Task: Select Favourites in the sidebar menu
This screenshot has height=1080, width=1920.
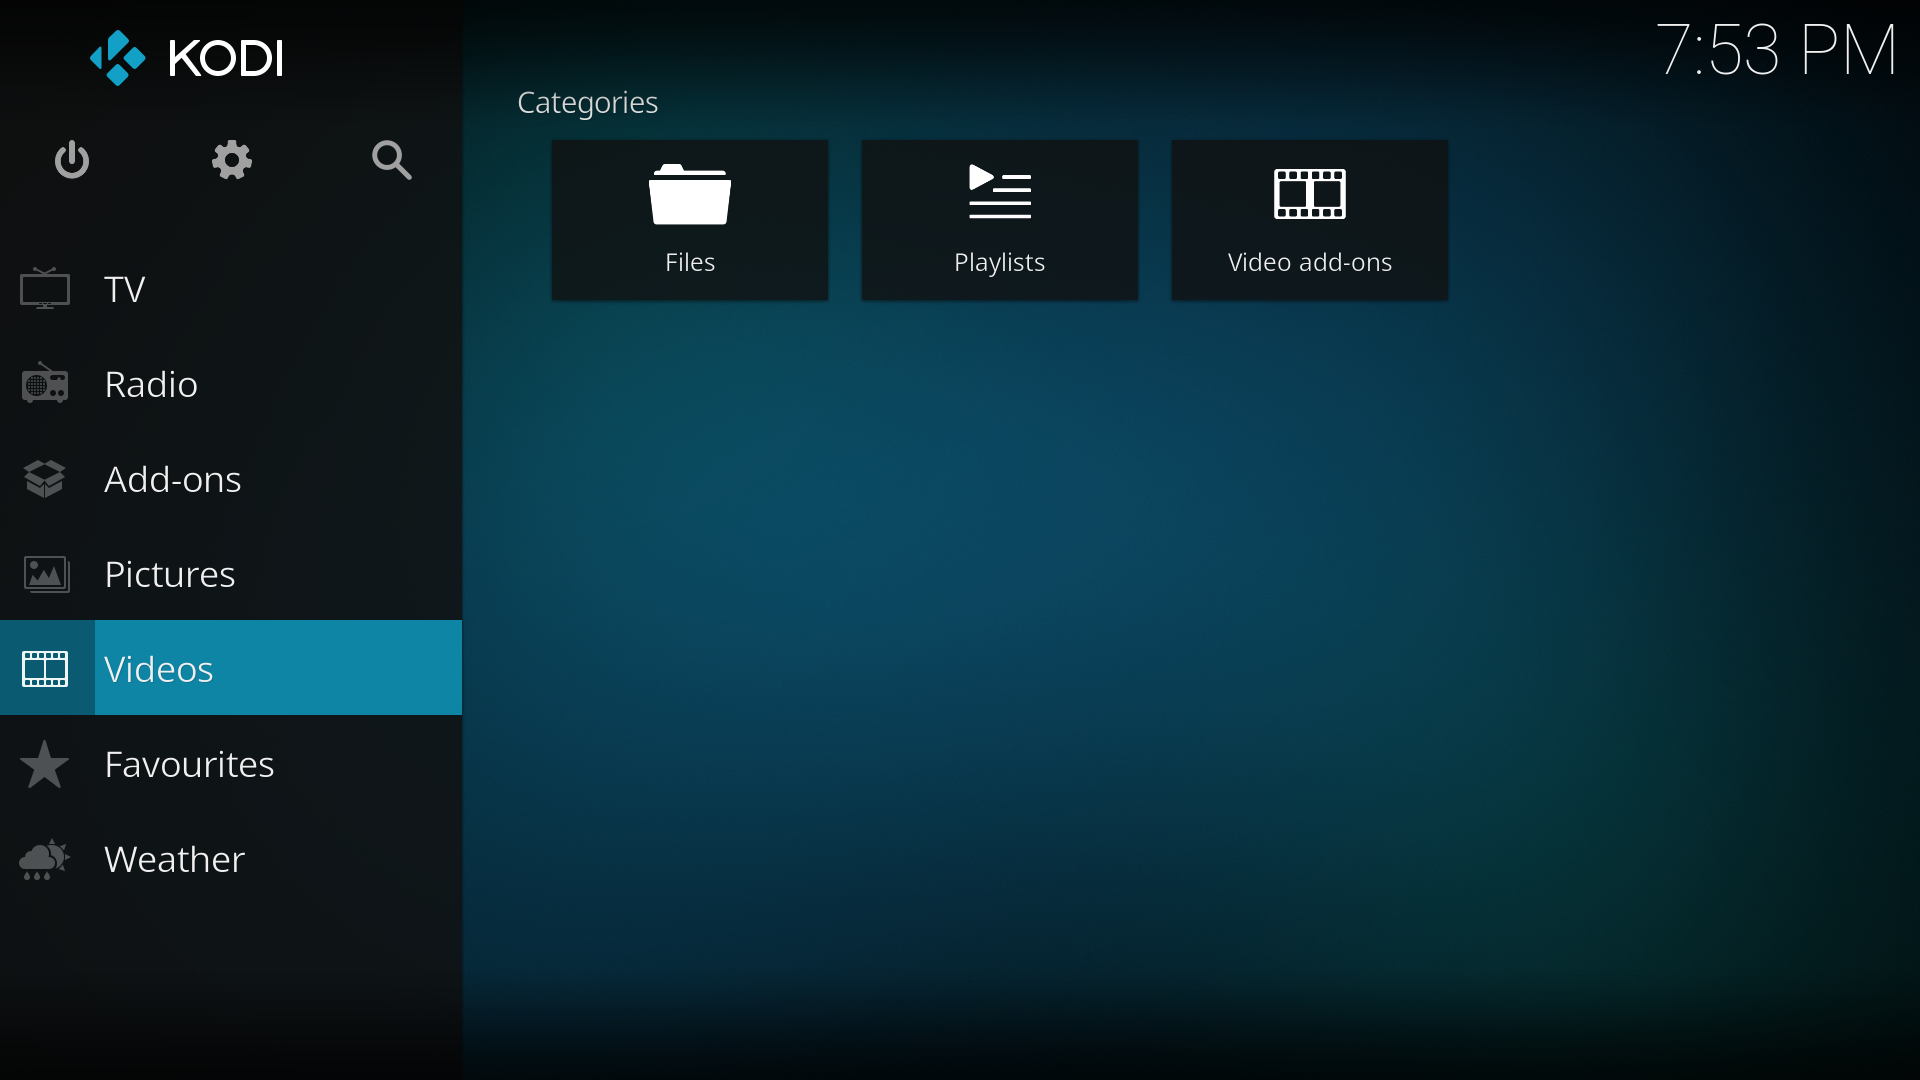Action: click(189, 763)
